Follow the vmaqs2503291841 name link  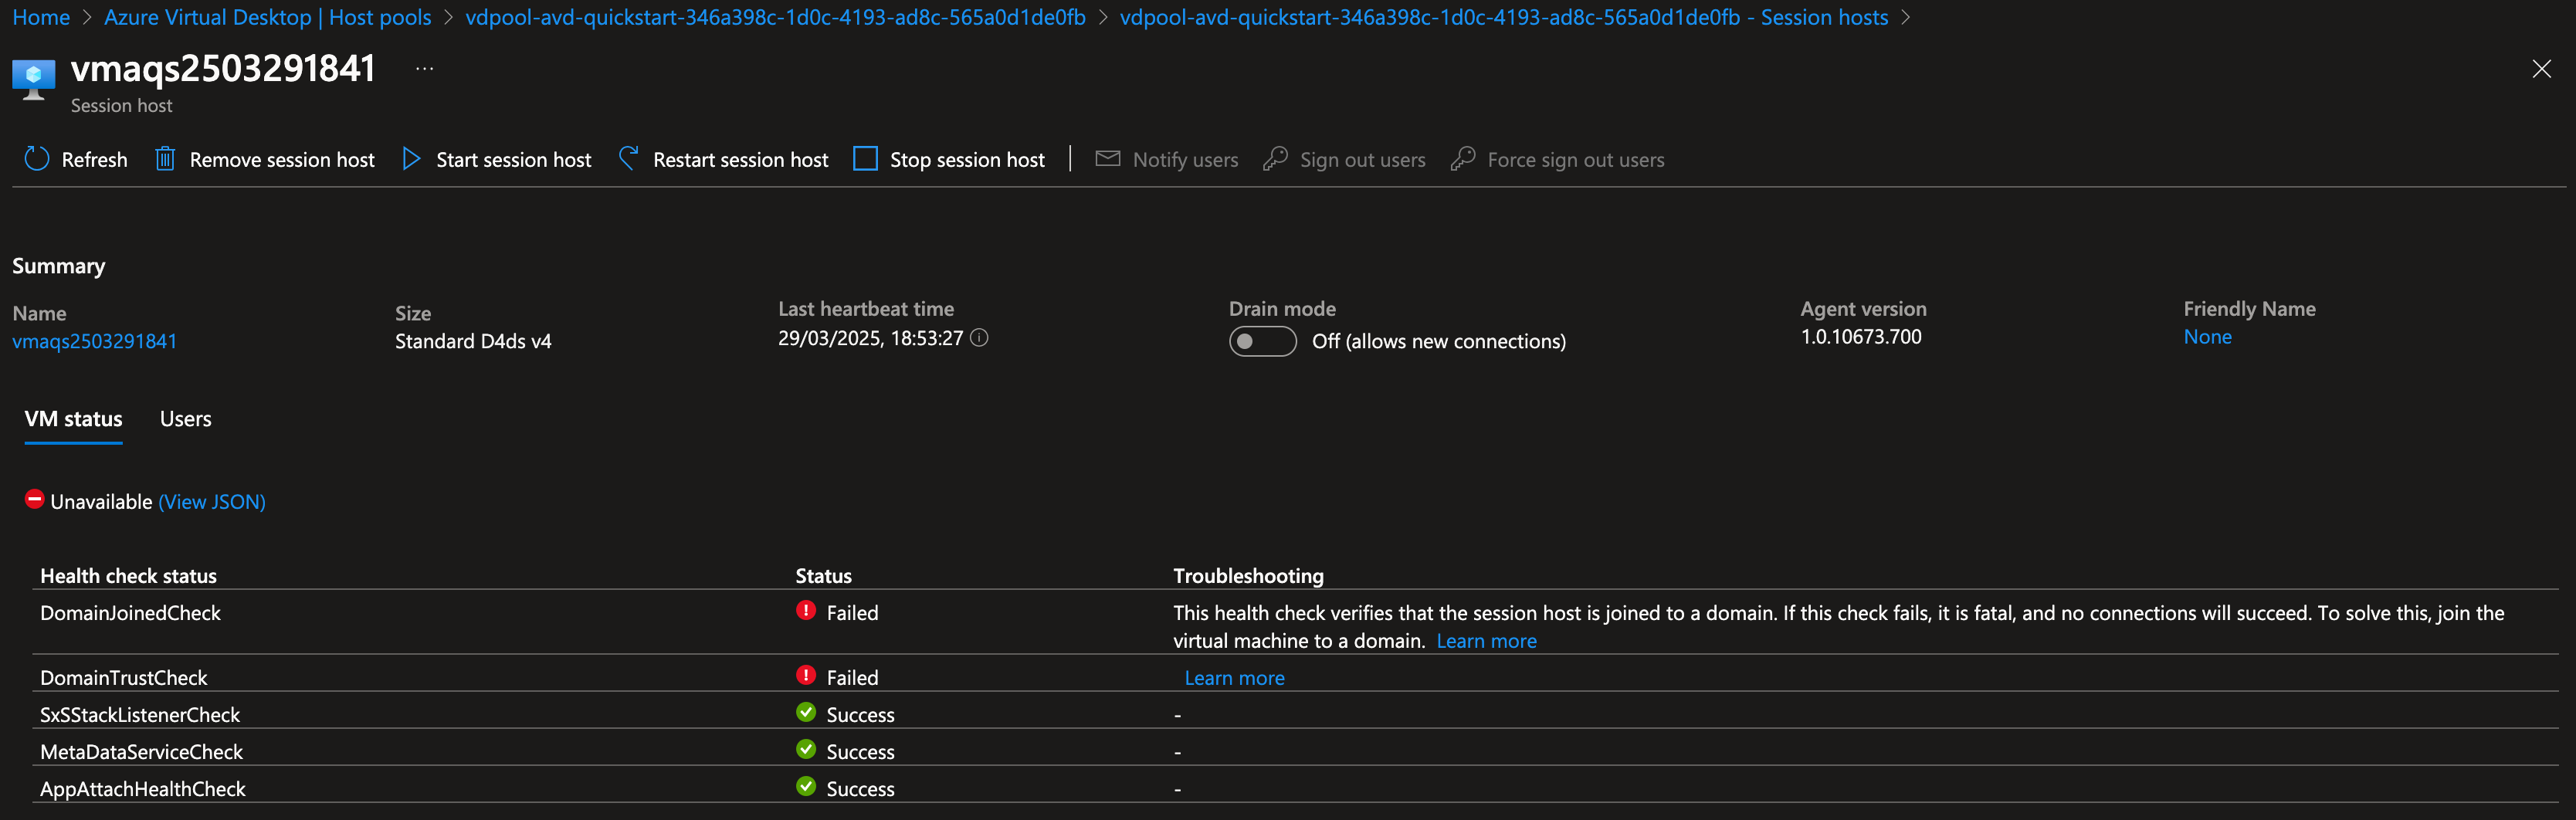coord(94,340)
